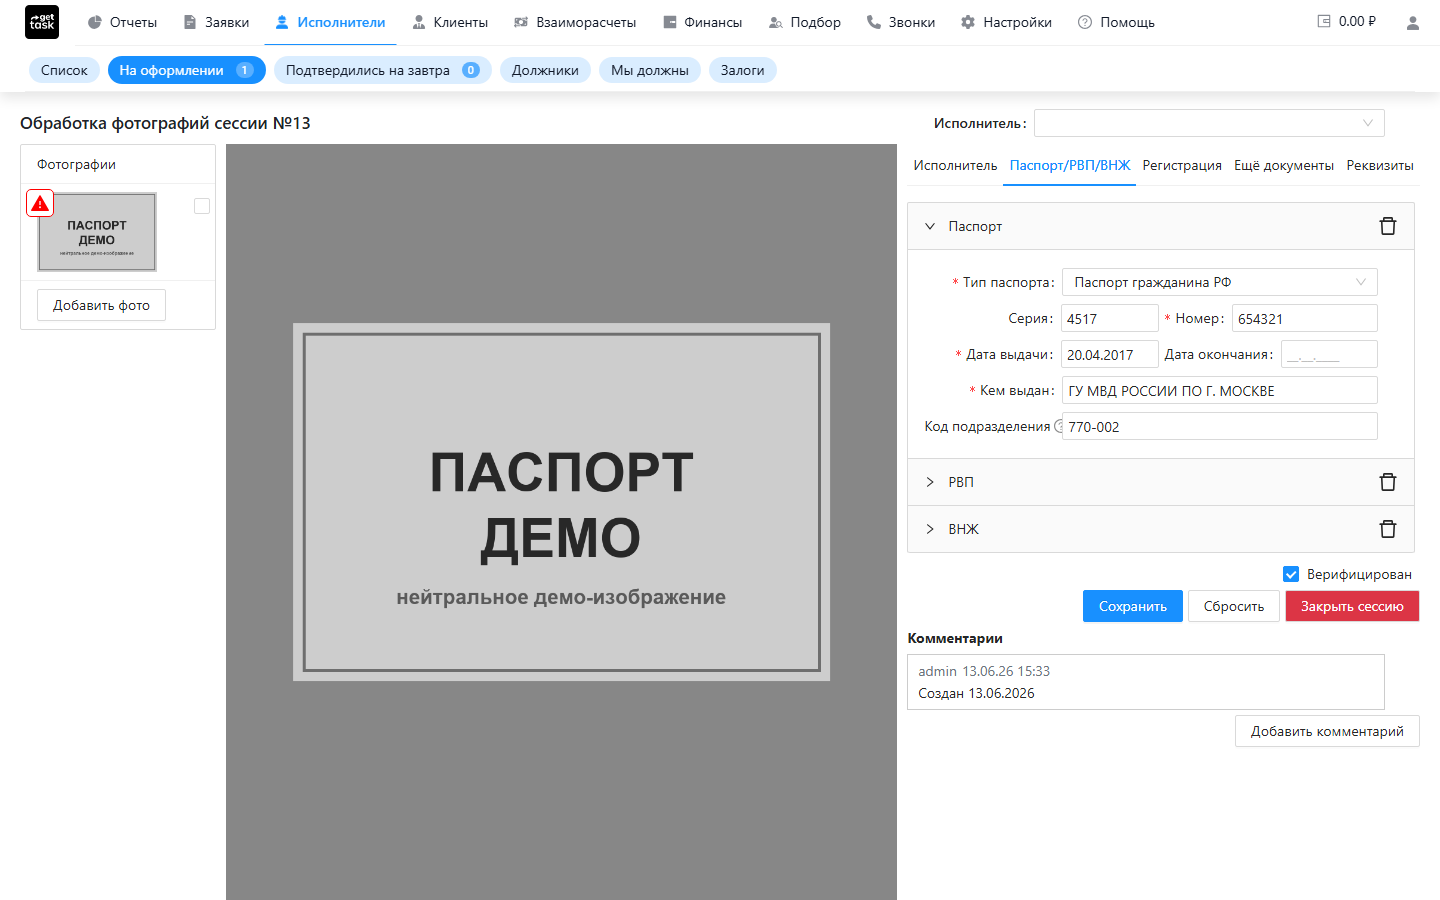Switch to the Залоги tab
1440x900 pixels.
coord(742,70)
